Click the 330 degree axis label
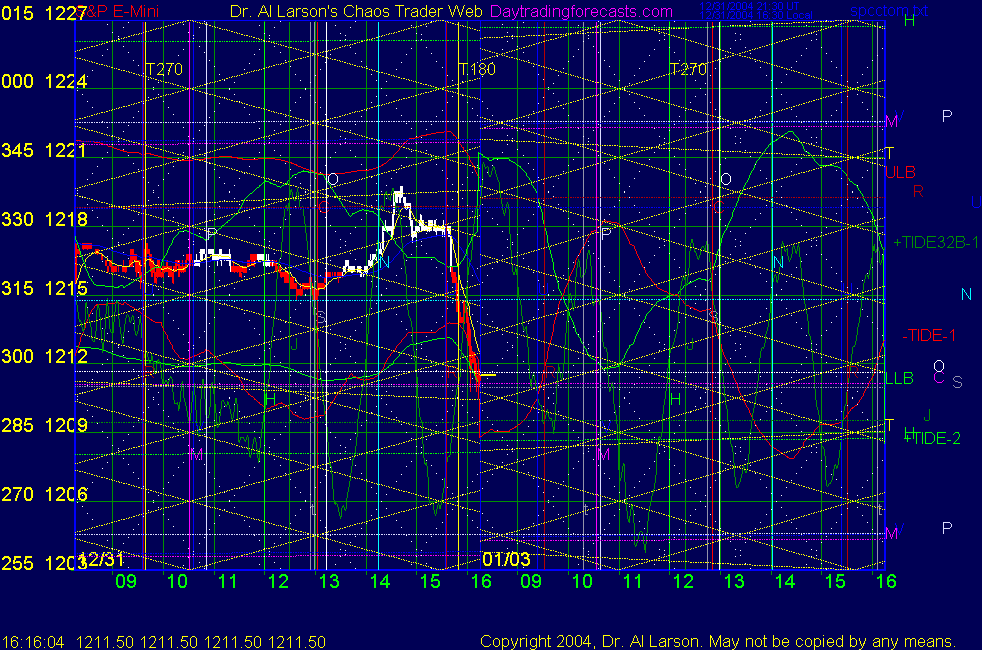The image size is (982, 650). coord(18,219)
